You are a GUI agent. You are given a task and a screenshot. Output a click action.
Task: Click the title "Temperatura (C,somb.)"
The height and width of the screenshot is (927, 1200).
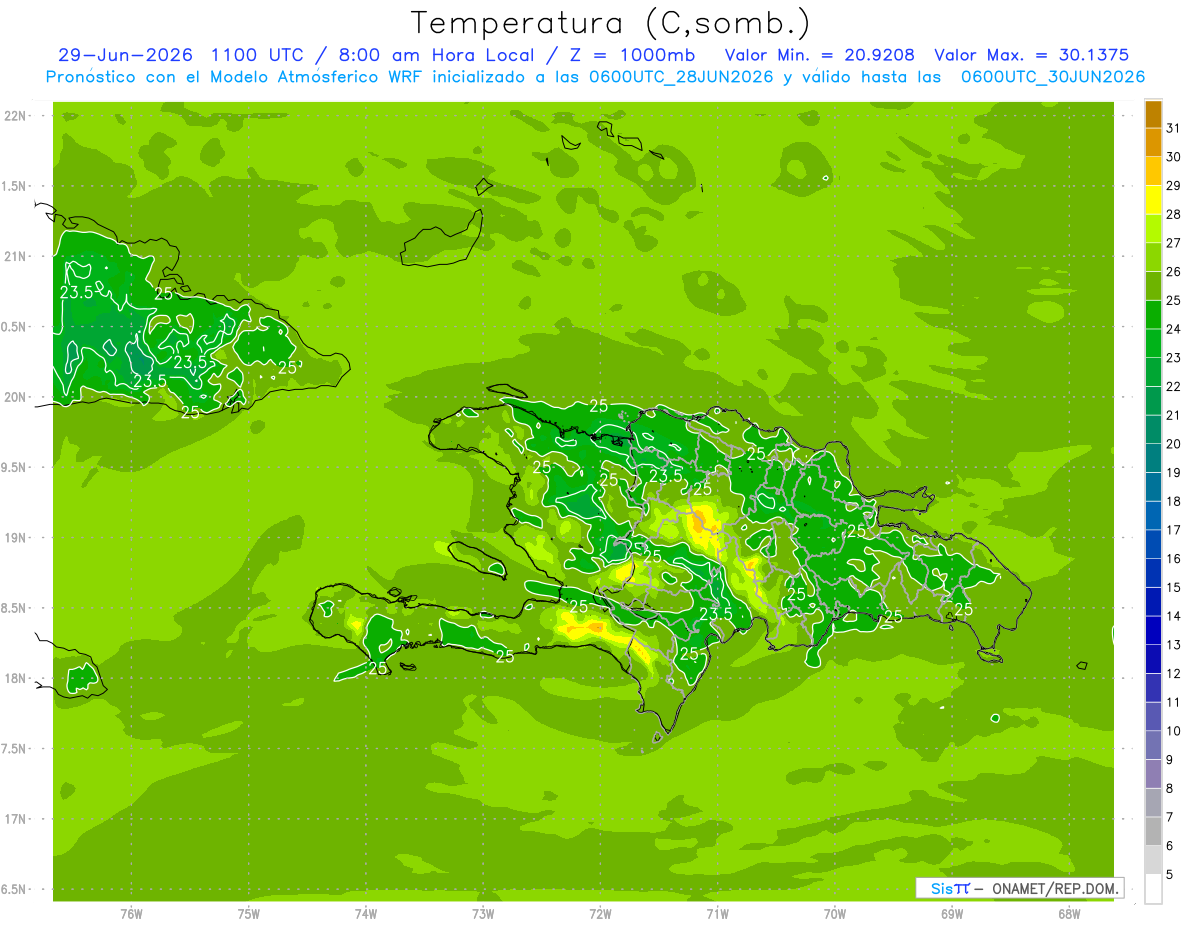point(610,23)
